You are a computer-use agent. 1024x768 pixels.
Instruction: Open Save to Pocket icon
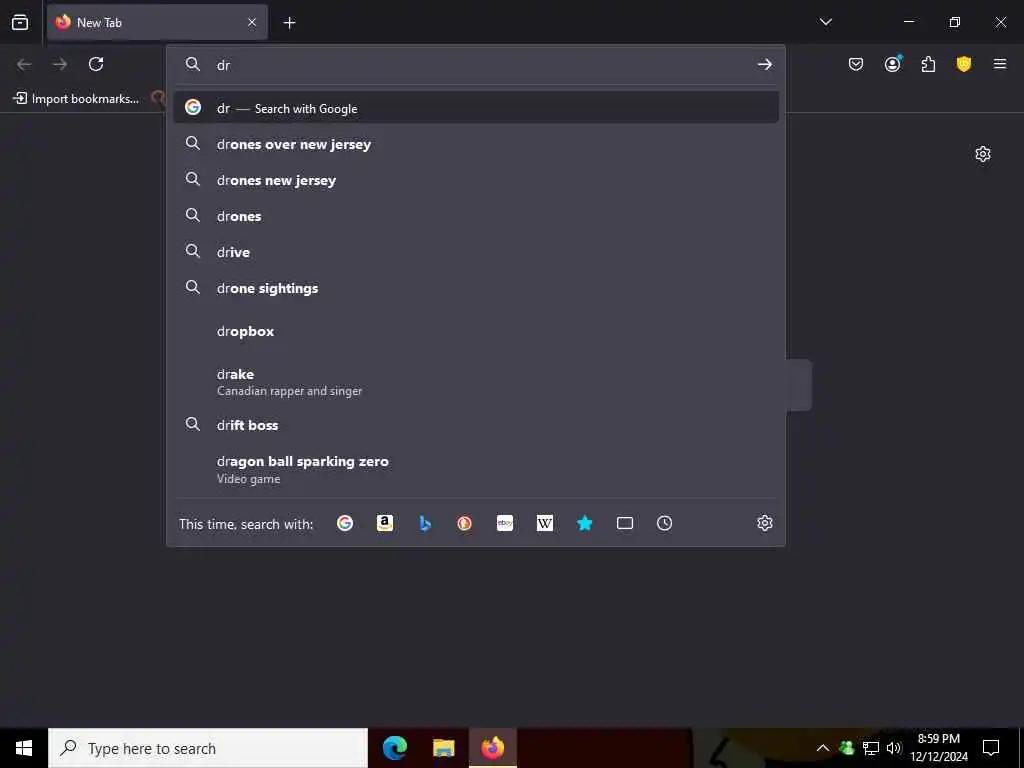tap(856, 64)
